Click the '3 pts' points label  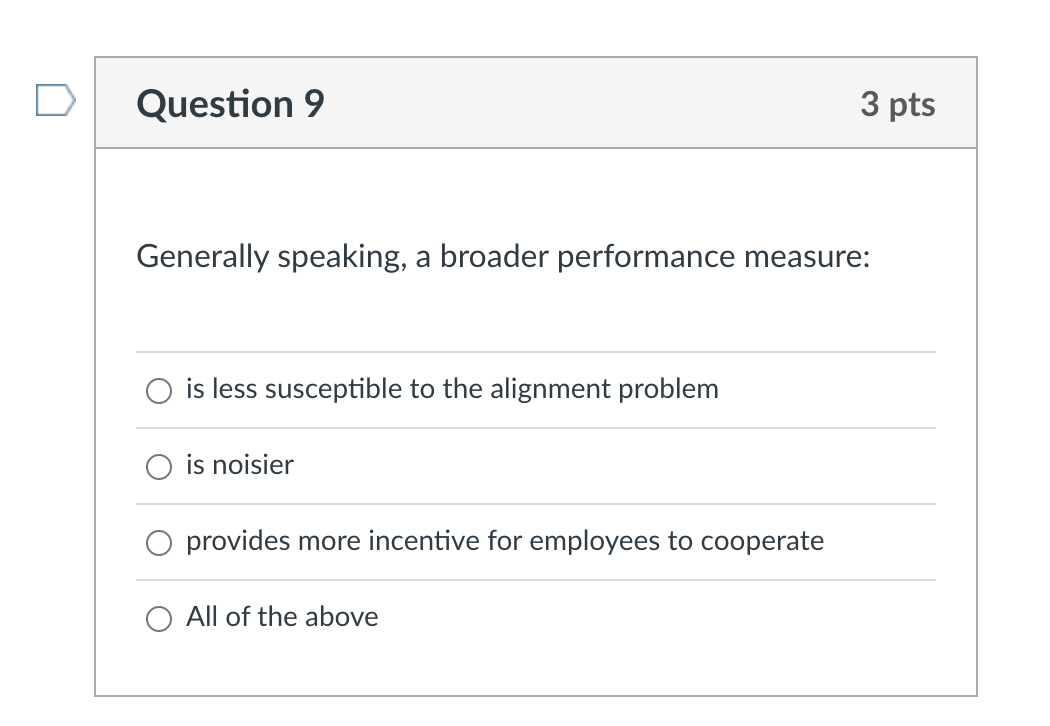pos(897,104)
